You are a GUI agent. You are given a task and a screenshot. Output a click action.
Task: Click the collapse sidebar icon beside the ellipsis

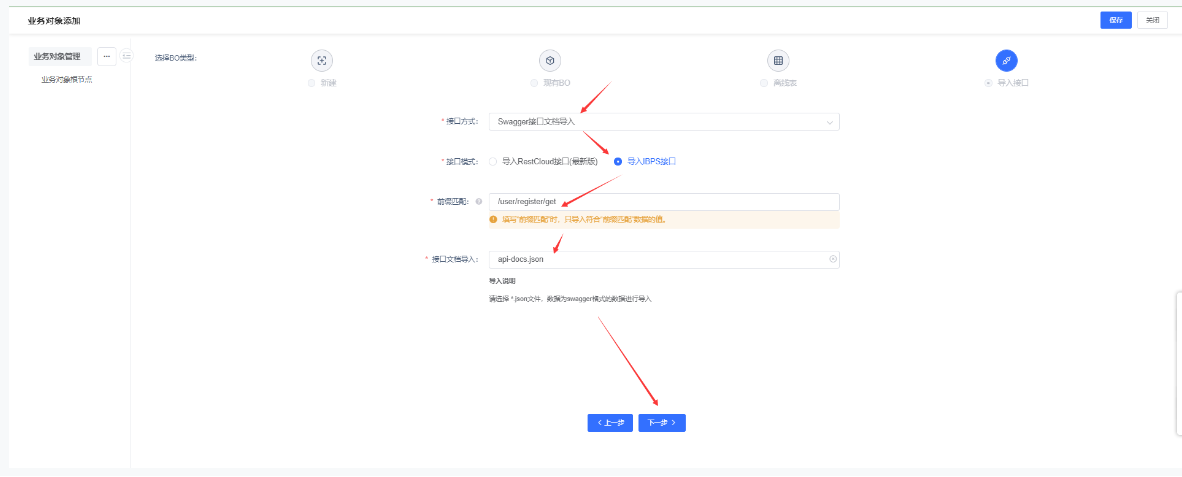[127, 57]
